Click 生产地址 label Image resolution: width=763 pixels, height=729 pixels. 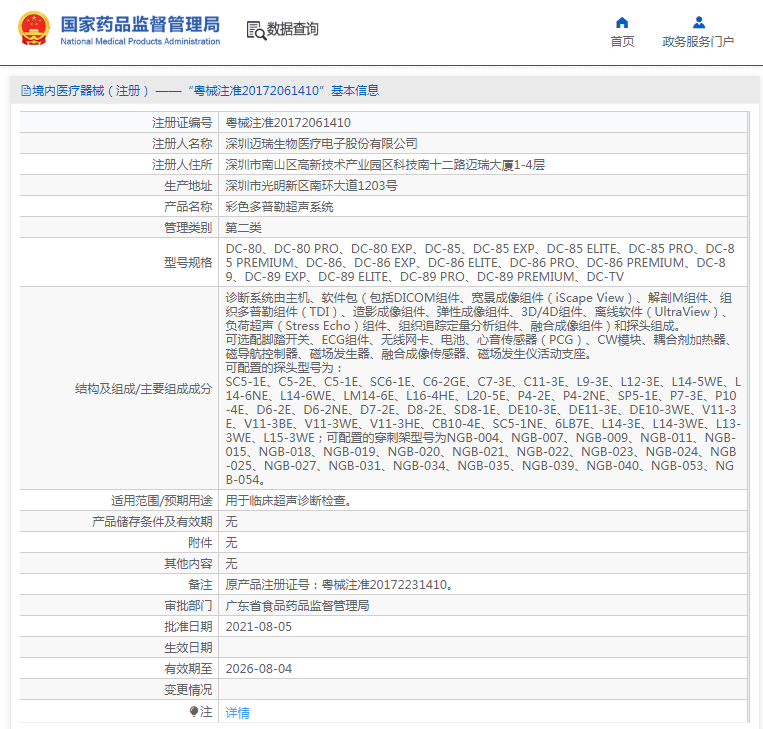click(x=188, y=185)
